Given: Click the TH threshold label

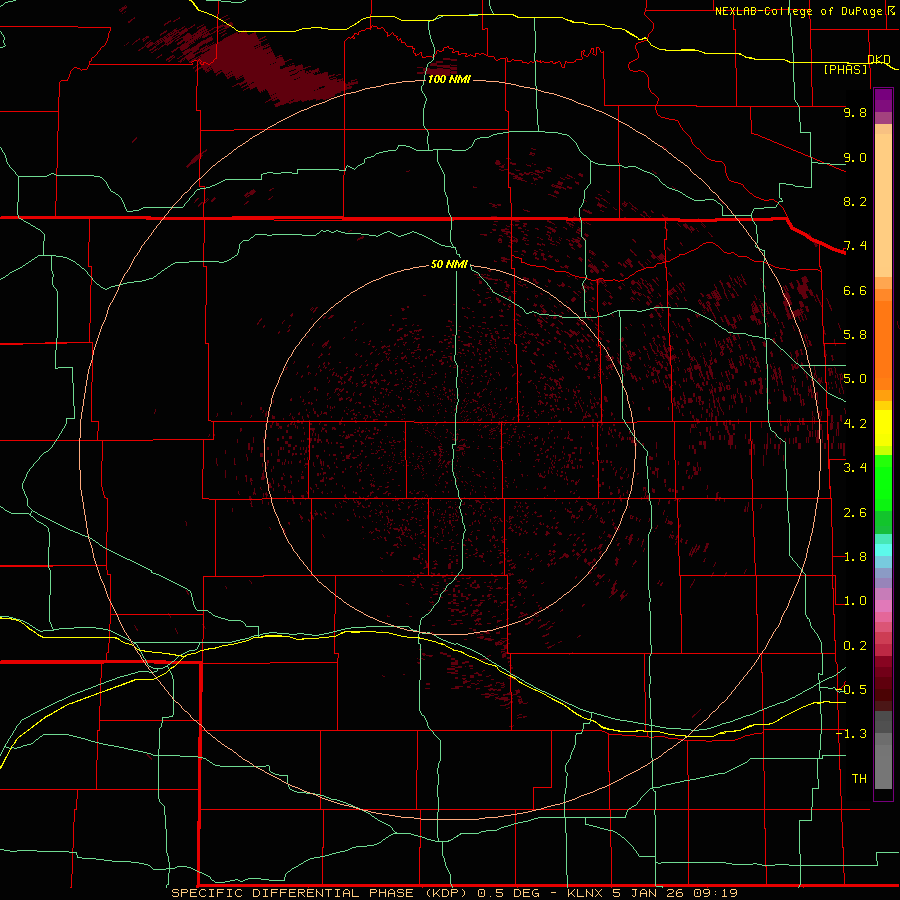Looking at the screenshot, I should click(x=859, y=778).
